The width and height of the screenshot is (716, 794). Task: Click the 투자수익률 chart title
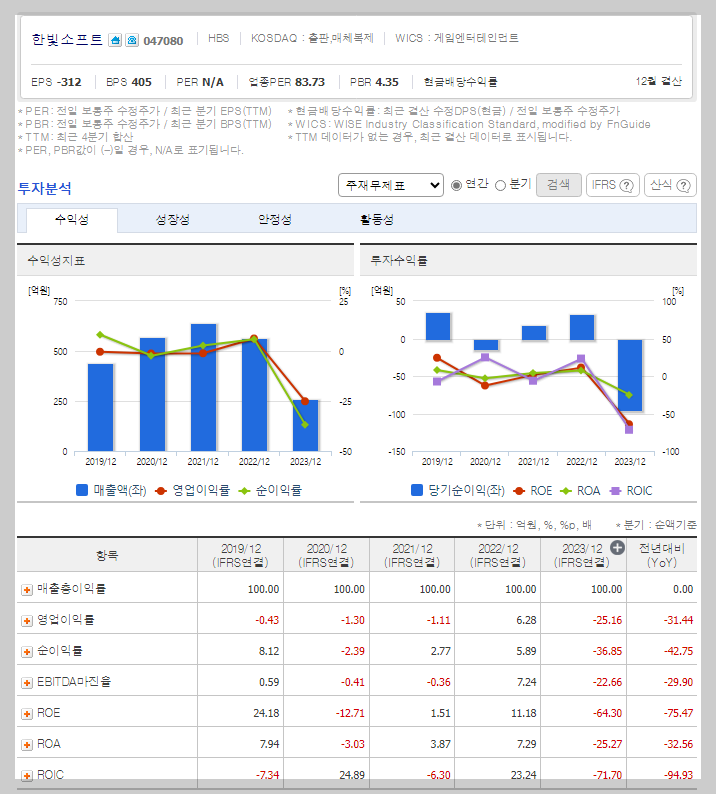[x=399, y=261]
